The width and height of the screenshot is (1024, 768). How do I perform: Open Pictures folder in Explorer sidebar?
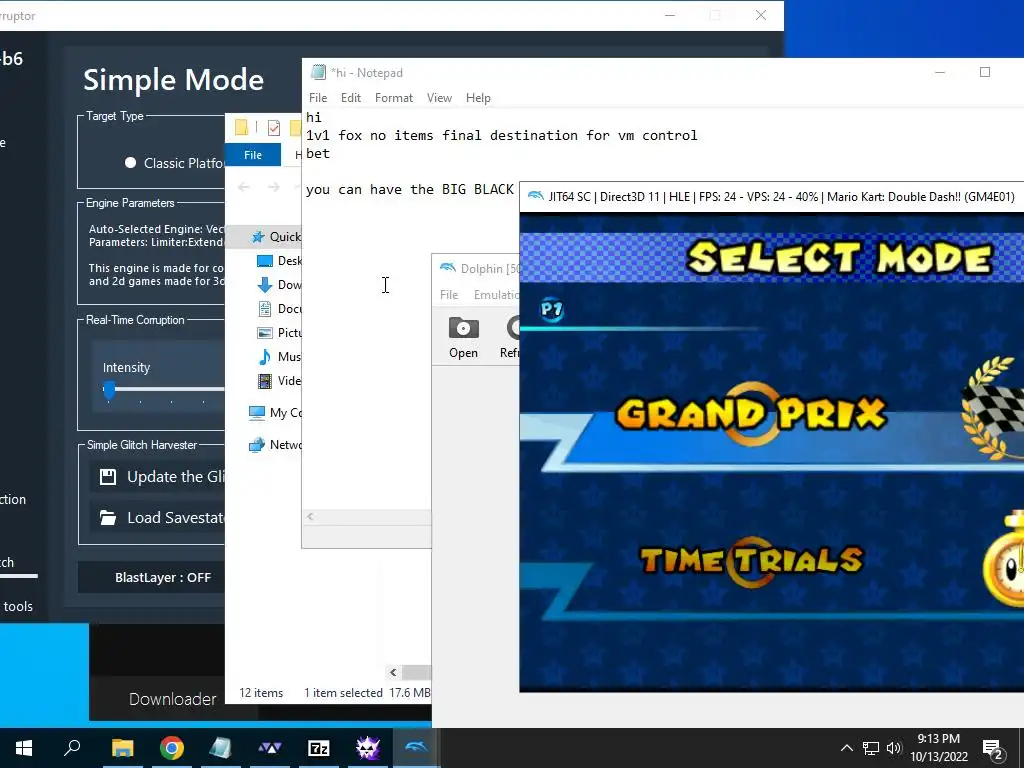tap(279, 333)
